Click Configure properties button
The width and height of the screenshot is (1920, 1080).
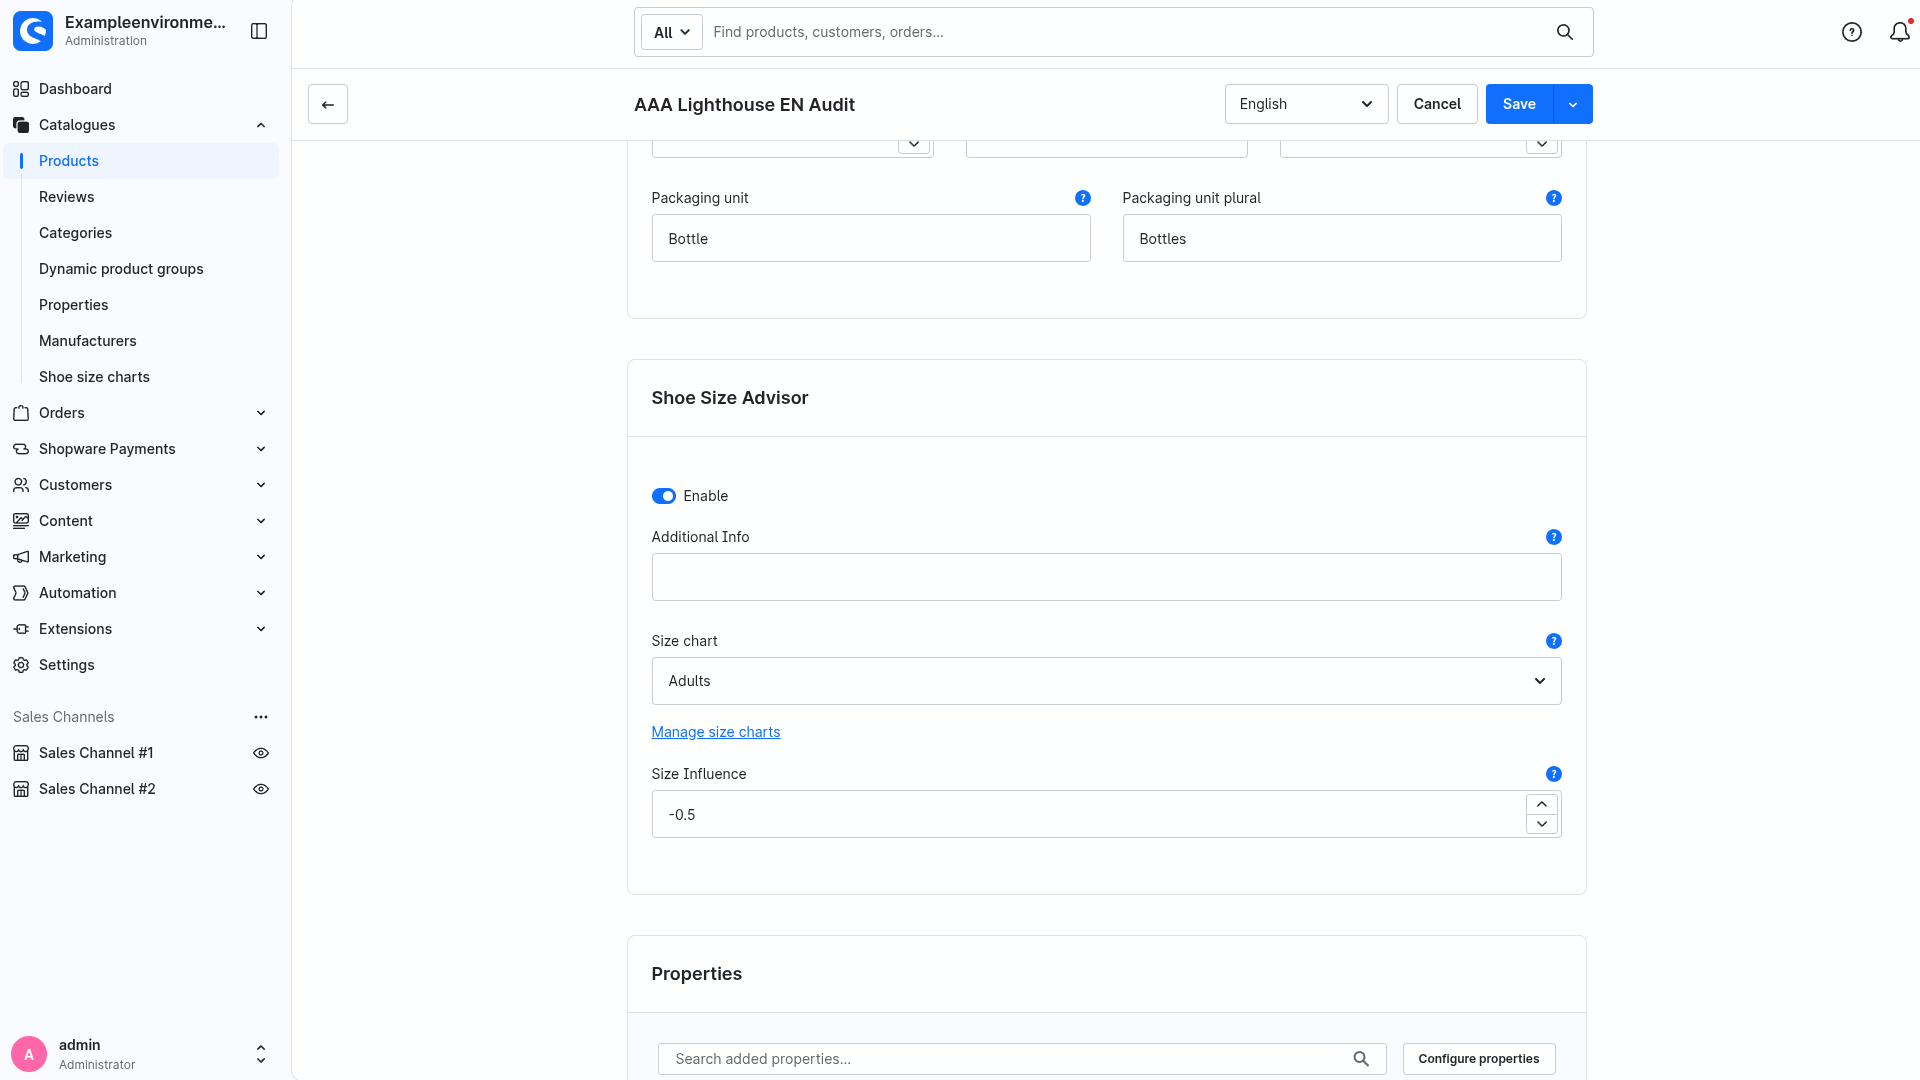point(1479,1059)
